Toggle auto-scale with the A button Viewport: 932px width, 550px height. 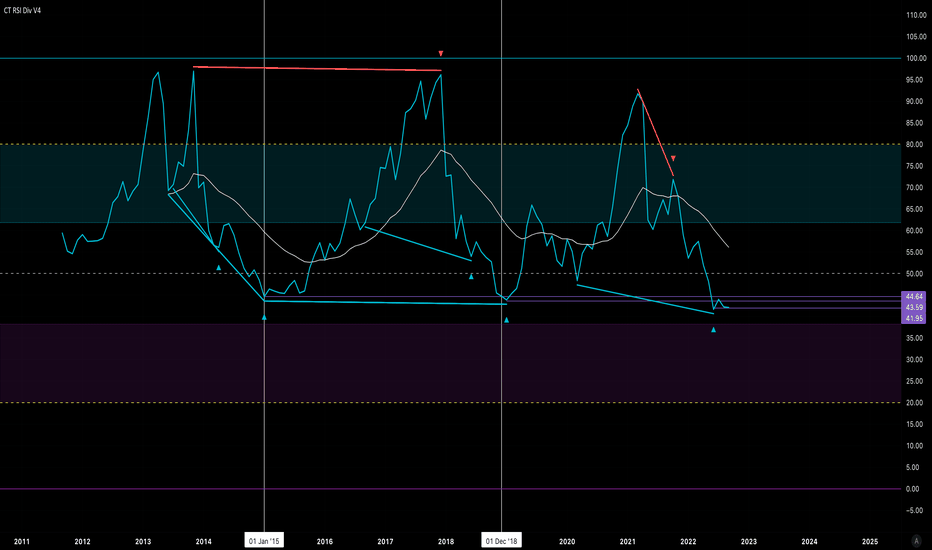tap(916, 540)
